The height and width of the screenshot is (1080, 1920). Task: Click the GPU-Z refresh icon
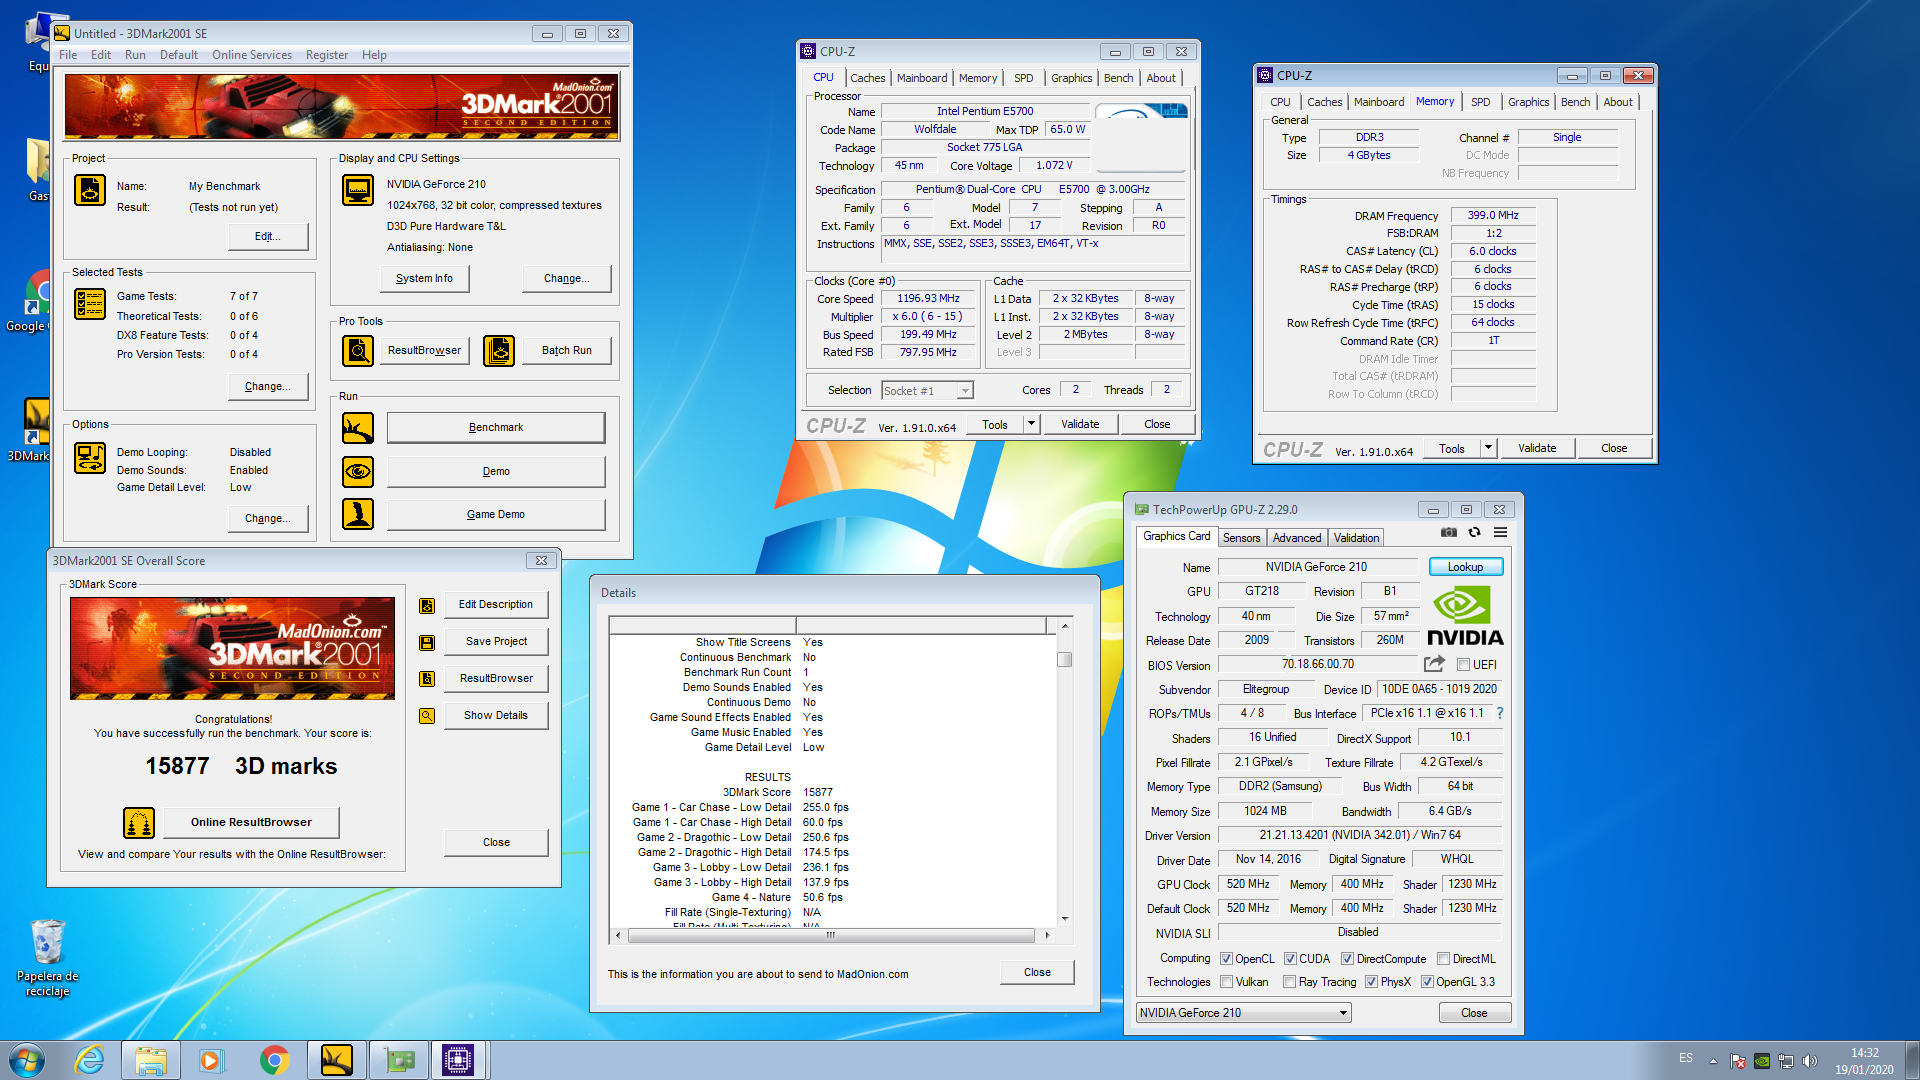[x=1474, y=533]
